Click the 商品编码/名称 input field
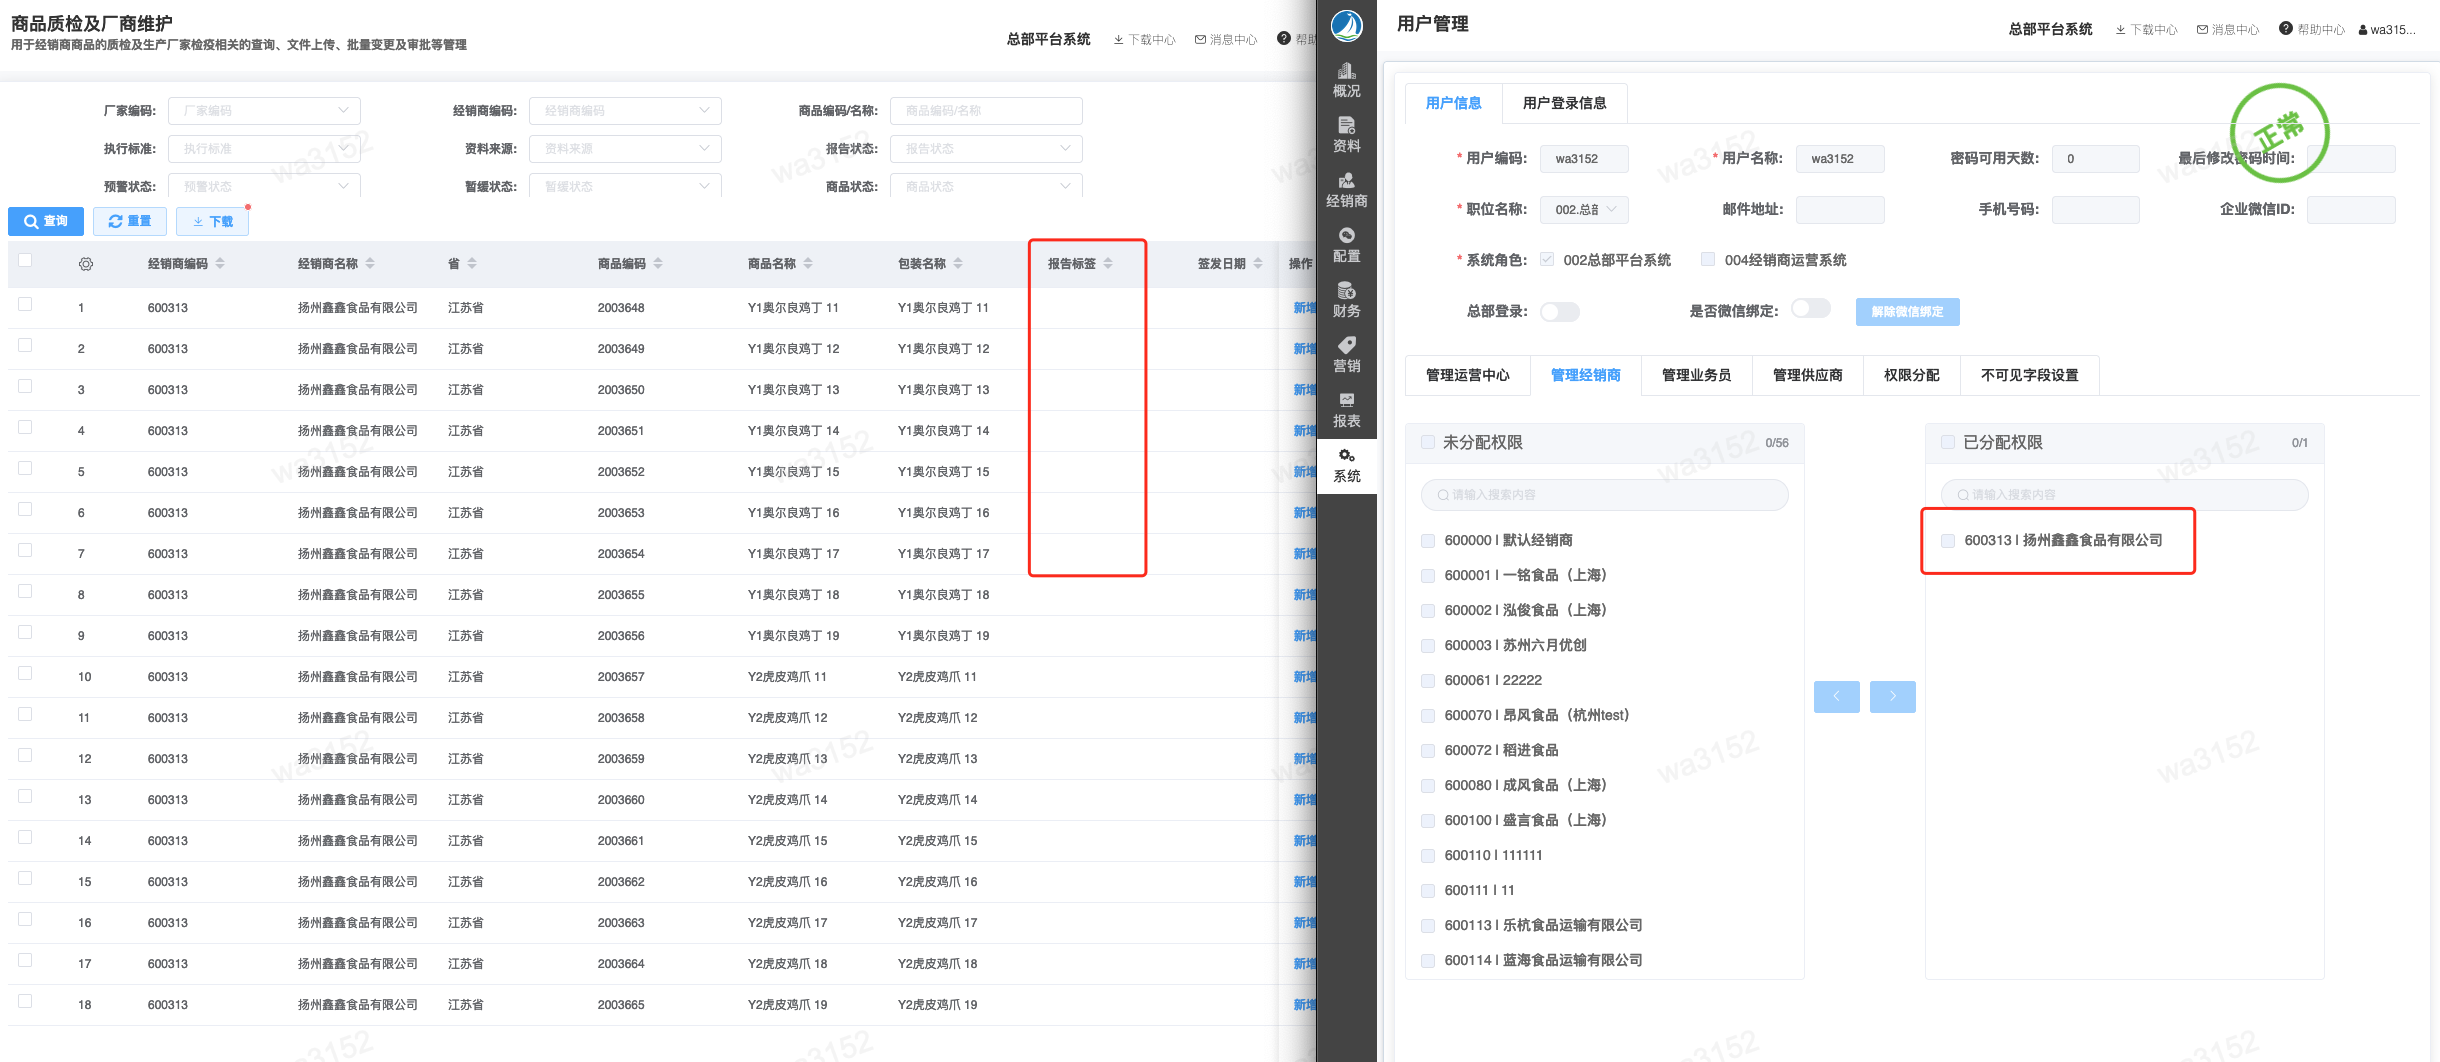This screenshot has height=1062, width=2440. [x=986, y=111]
